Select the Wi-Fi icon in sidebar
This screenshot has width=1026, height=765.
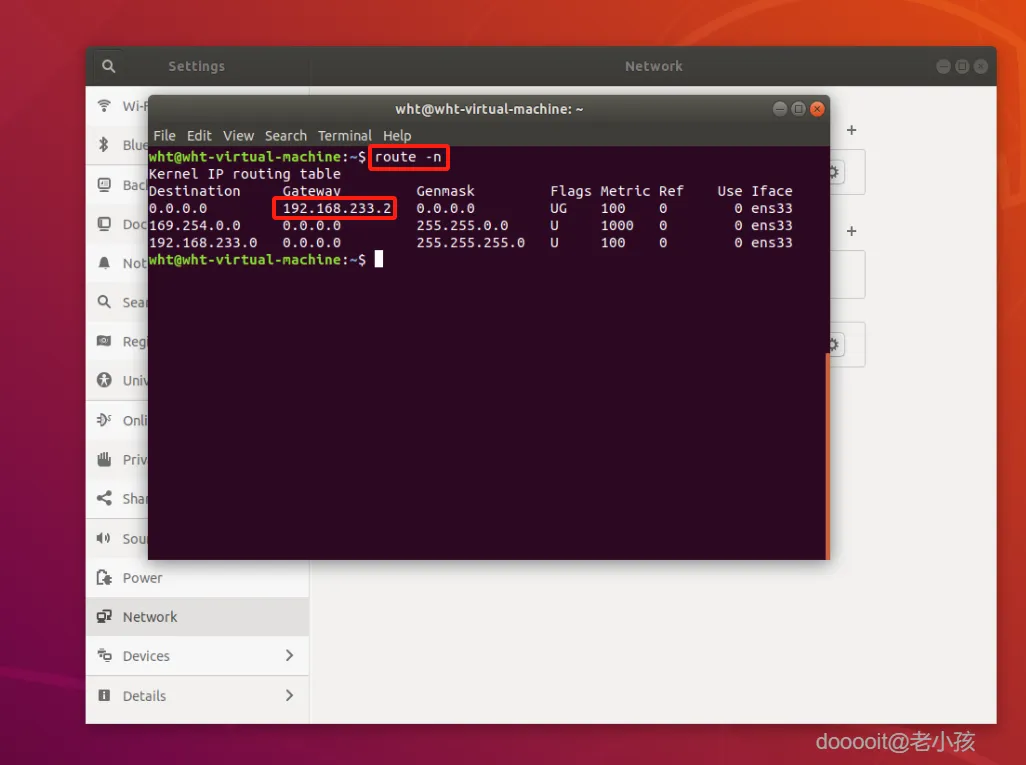(x=104, y=105)
